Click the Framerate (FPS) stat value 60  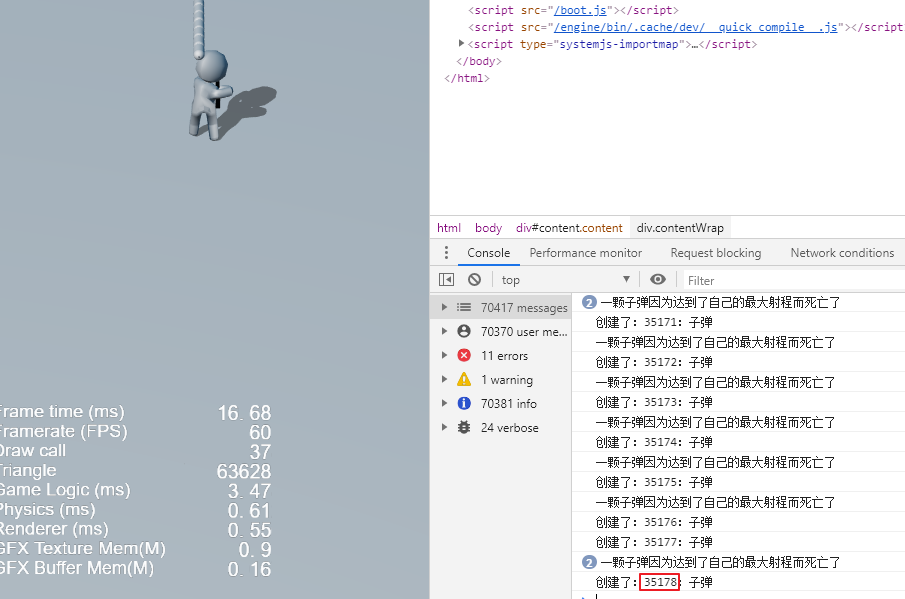point(260,432)
